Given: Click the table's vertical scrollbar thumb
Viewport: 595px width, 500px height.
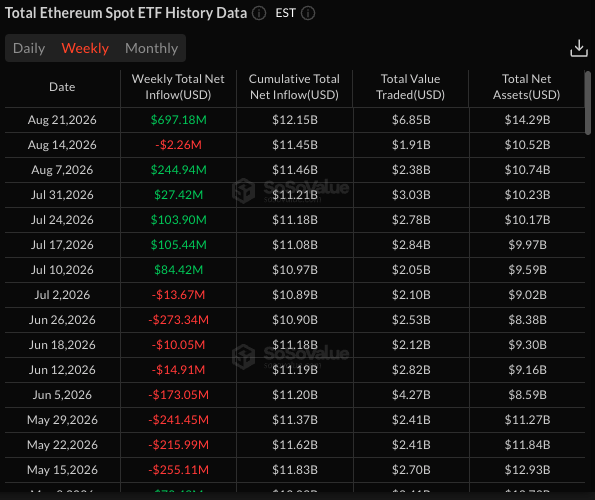Looking at the screenshot, I should pos(588,103).
